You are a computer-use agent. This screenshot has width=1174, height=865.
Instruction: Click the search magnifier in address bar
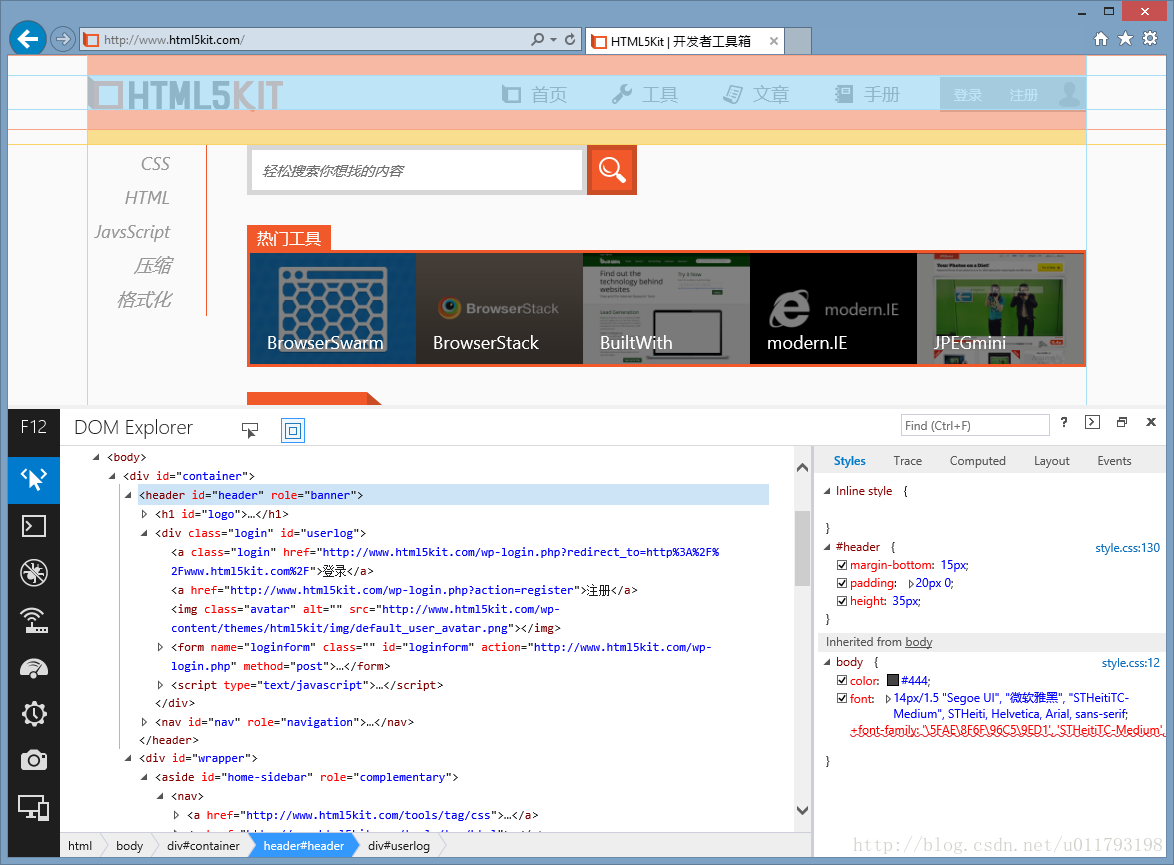click(538, 39)
